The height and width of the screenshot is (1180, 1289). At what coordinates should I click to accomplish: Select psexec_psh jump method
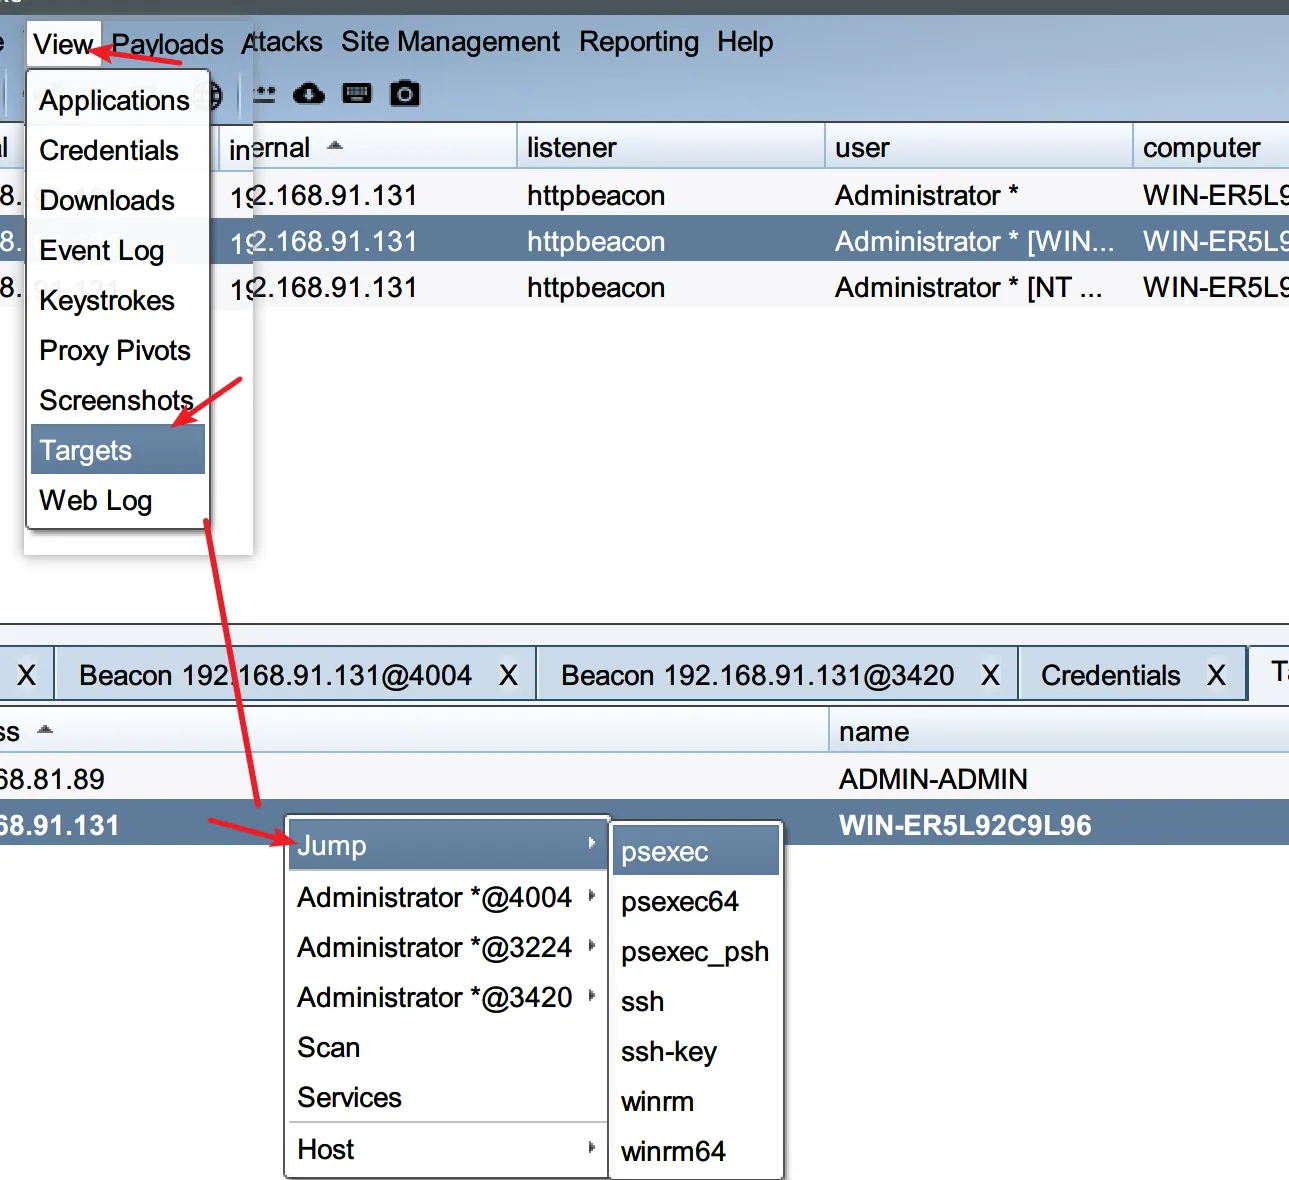696,951
